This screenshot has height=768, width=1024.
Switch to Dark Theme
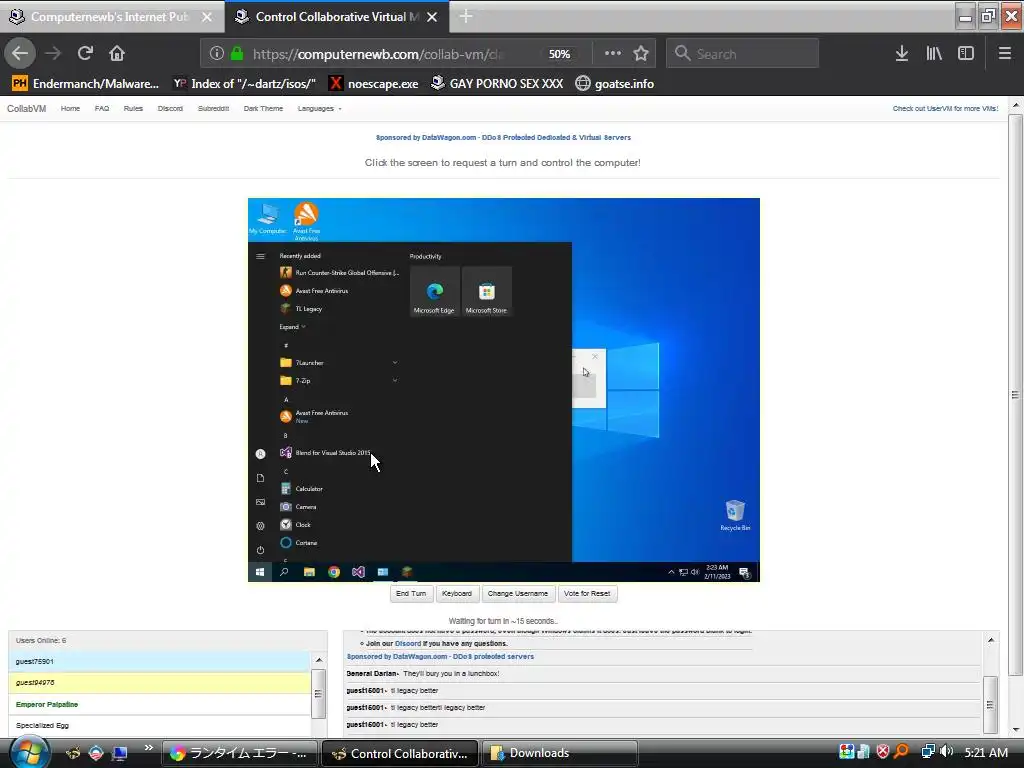(x=263, y=108)
